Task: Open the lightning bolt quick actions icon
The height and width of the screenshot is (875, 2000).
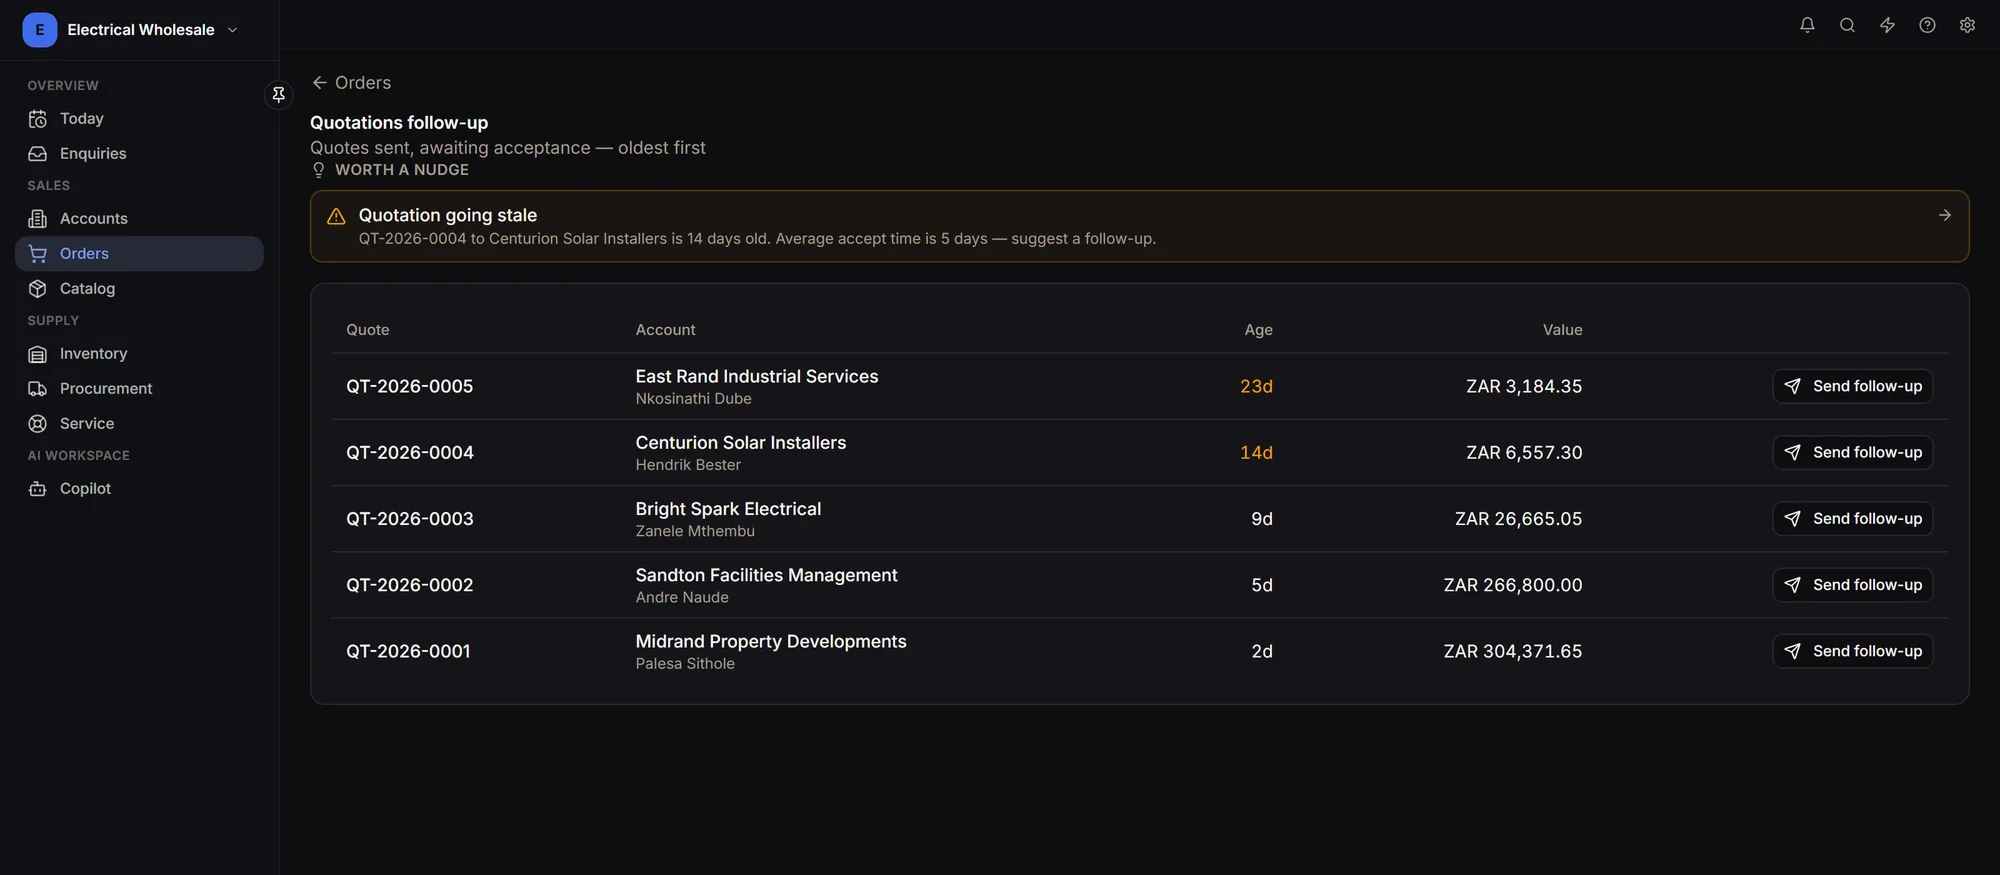Action: [x=1887, y=25]
